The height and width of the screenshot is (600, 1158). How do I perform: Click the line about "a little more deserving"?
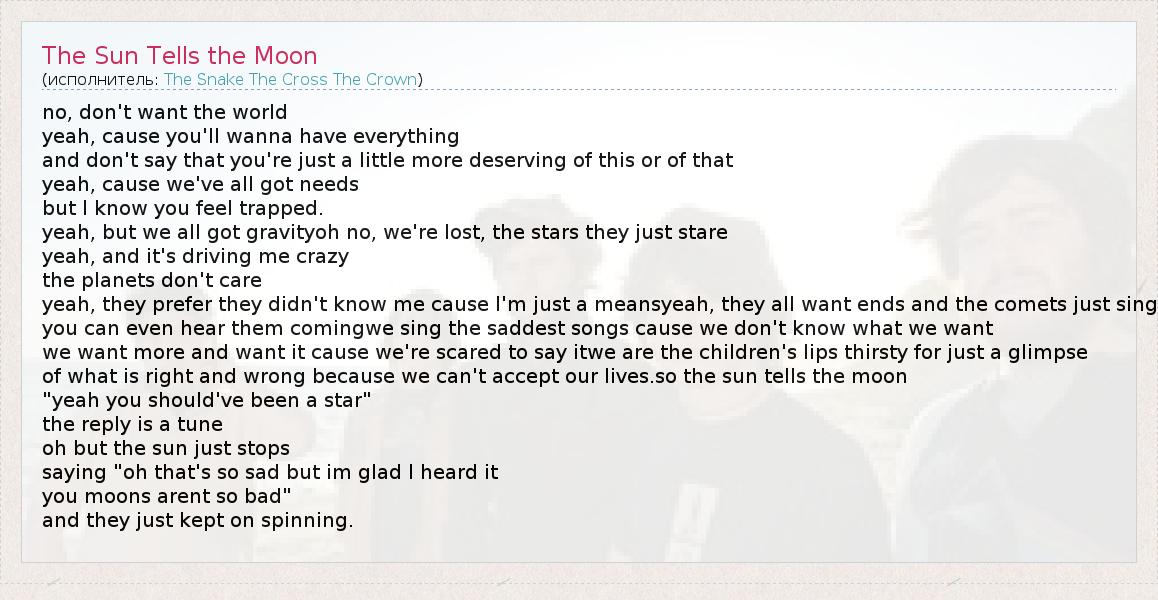coord(388,160)
